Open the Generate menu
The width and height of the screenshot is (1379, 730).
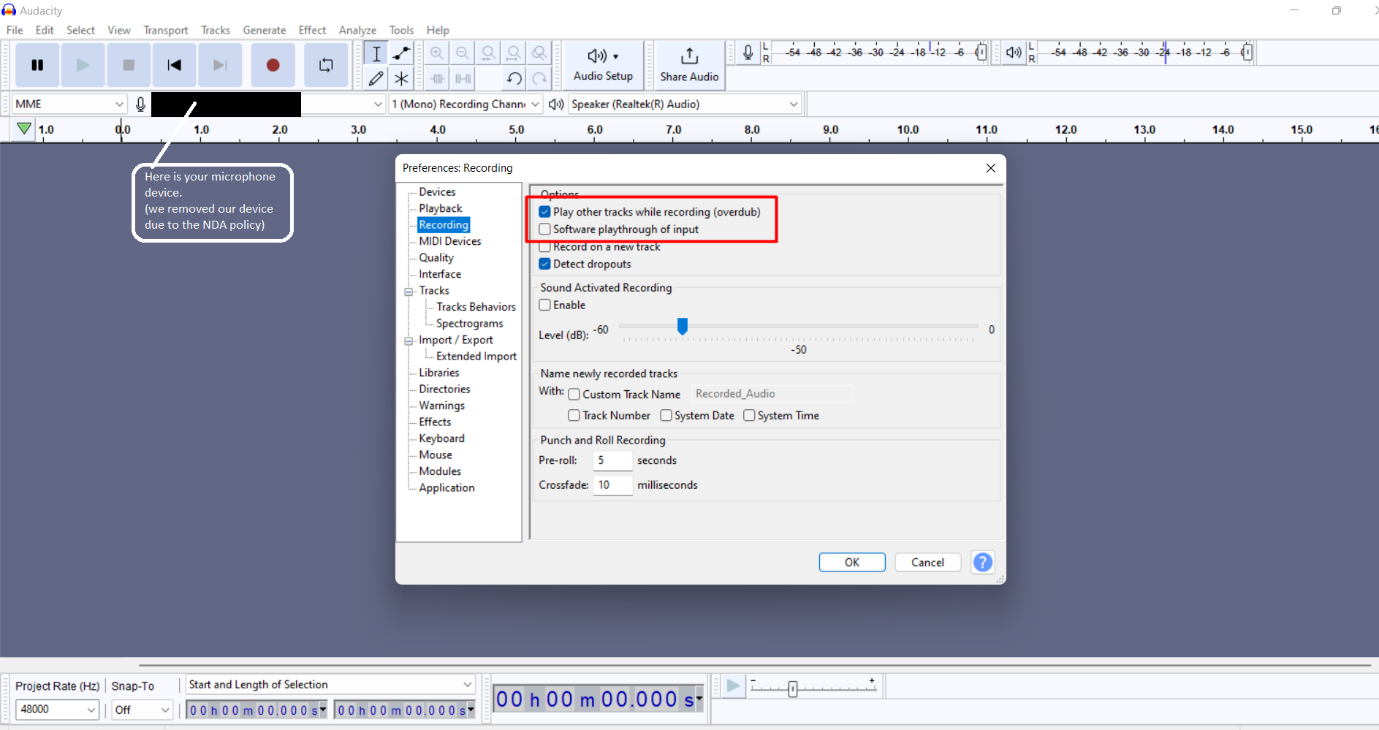[264, 30]
